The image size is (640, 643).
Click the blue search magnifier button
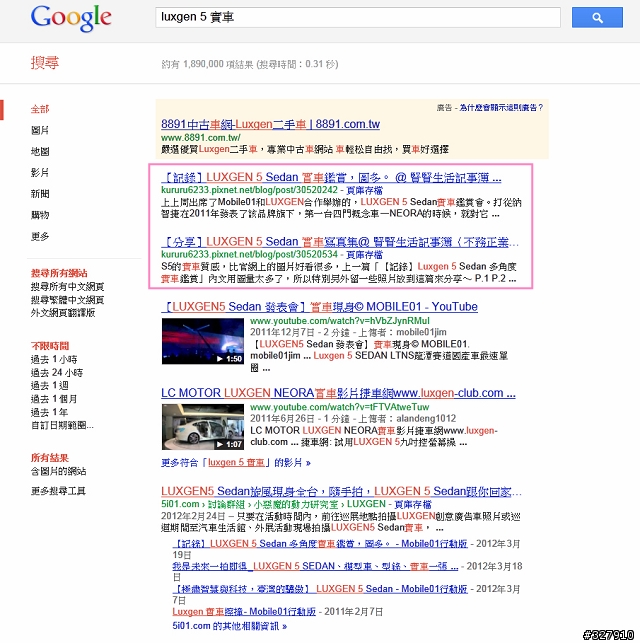pyautogui.click(x=597, y=18)
